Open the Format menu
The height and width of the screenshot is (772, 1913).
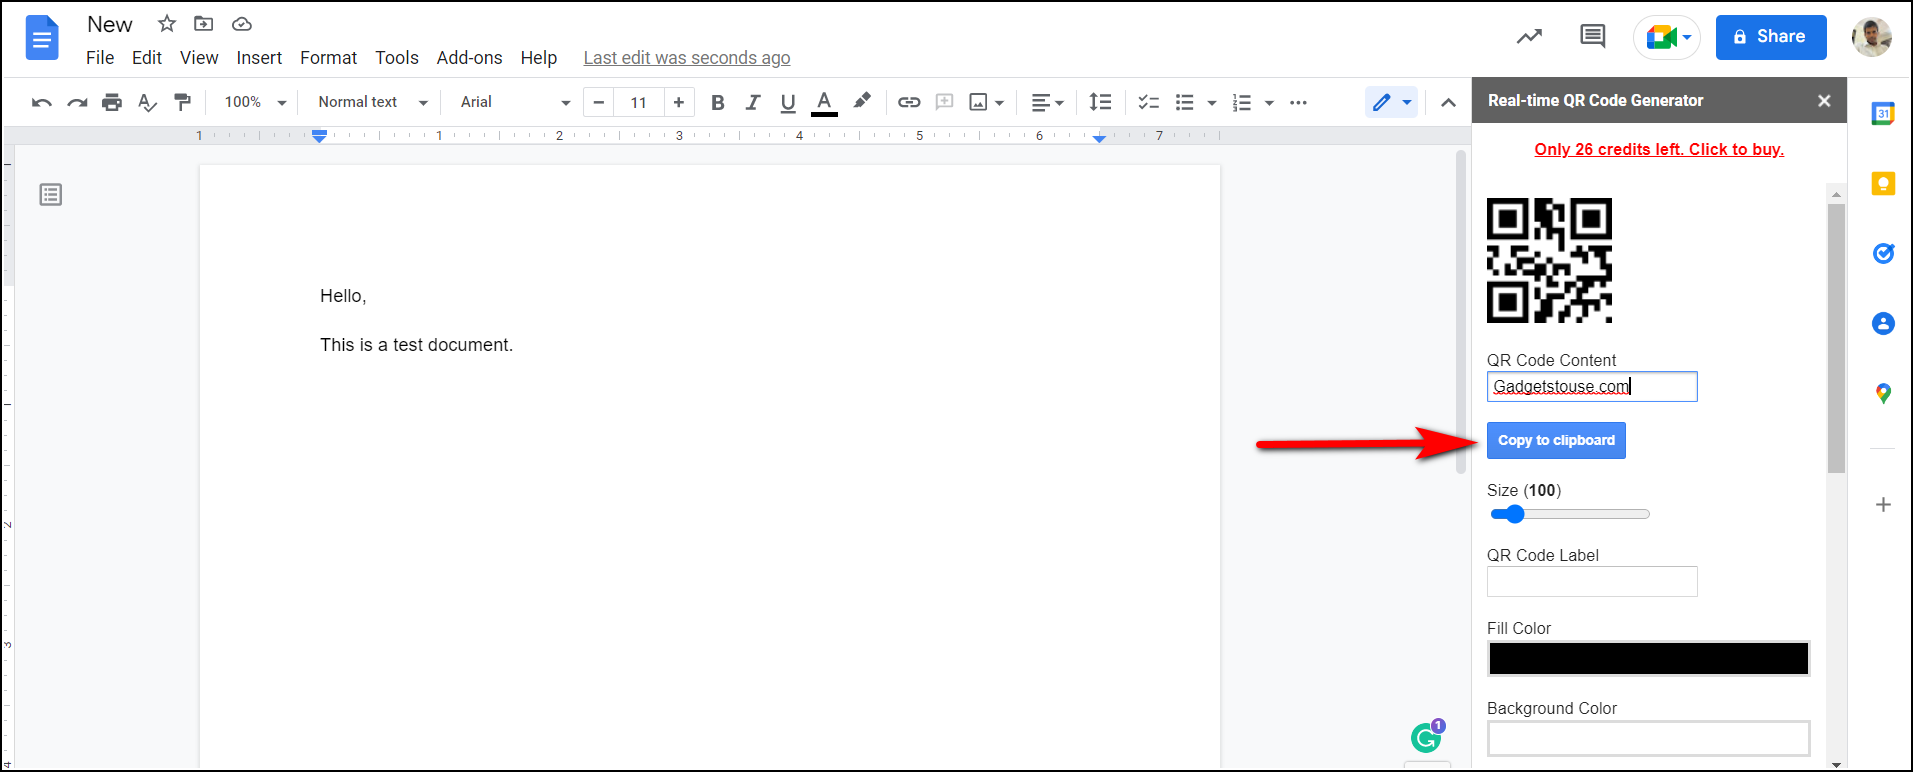pyautogui.click(x=328, y=58)
